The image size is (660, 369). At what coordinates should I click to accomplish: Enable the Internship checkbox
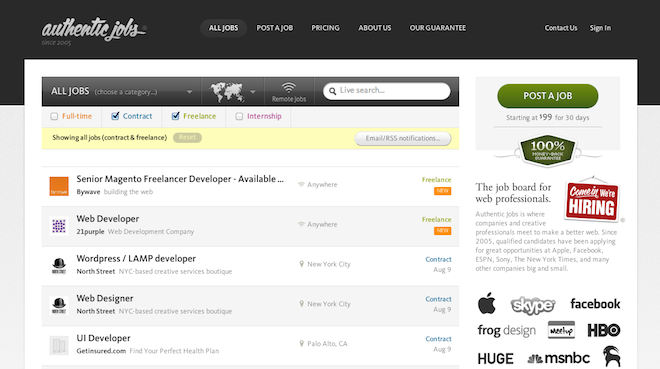(x=239, y=117)
